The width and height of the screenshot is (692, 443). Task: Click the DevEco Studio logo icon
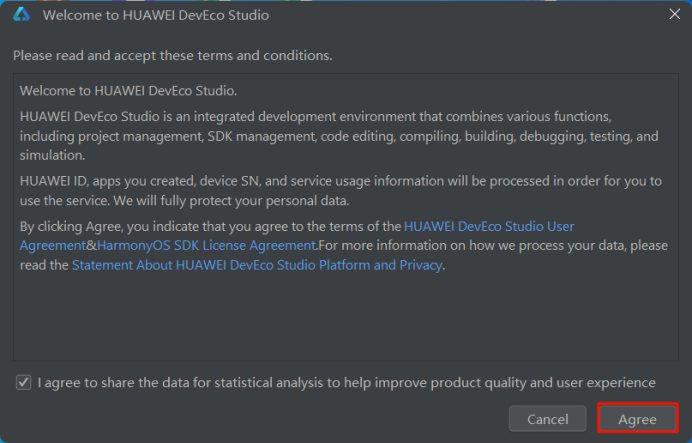[x=21, y=15]
